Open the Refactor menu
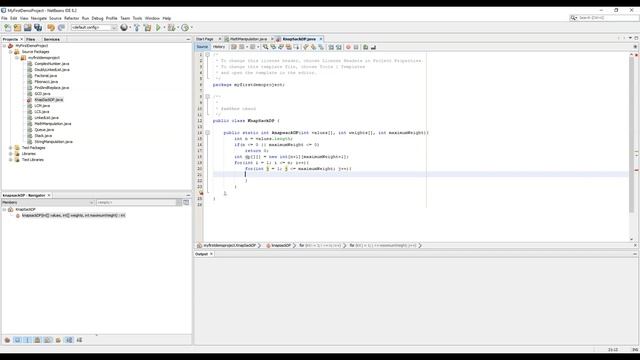640x360 pixels. point(71,18)
